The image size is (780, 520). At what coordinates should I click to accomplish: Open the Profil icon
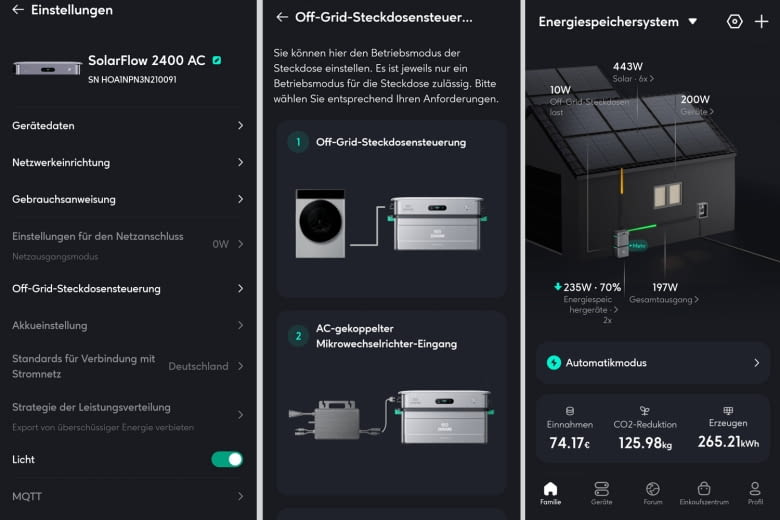coord(755,493)
